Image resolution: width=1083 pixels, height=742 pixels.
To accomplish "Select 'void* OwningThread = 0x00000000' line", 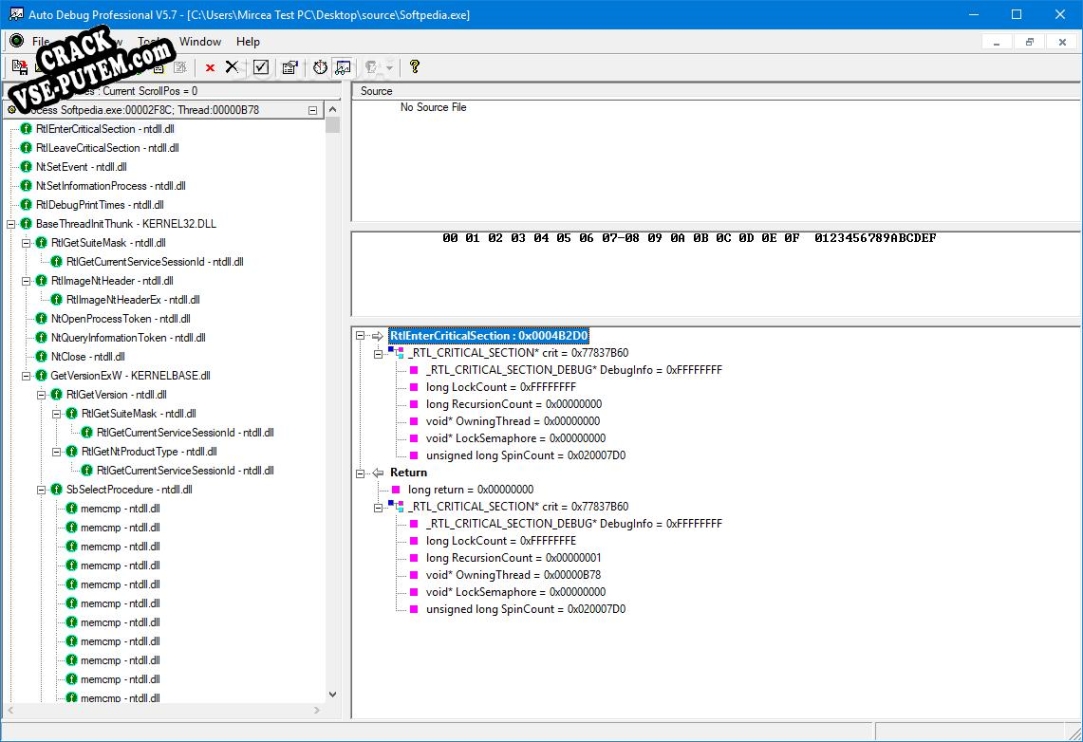I will click(x=512, y=421).
